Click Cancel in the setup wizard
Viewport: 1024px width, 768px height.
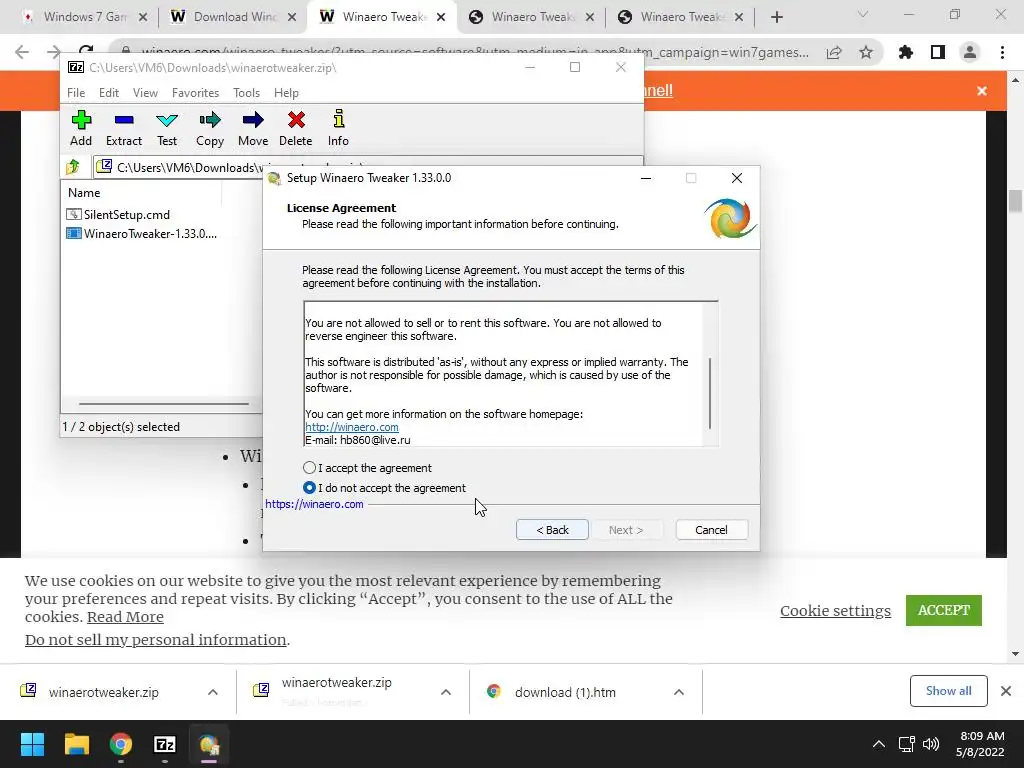(711, 530)
